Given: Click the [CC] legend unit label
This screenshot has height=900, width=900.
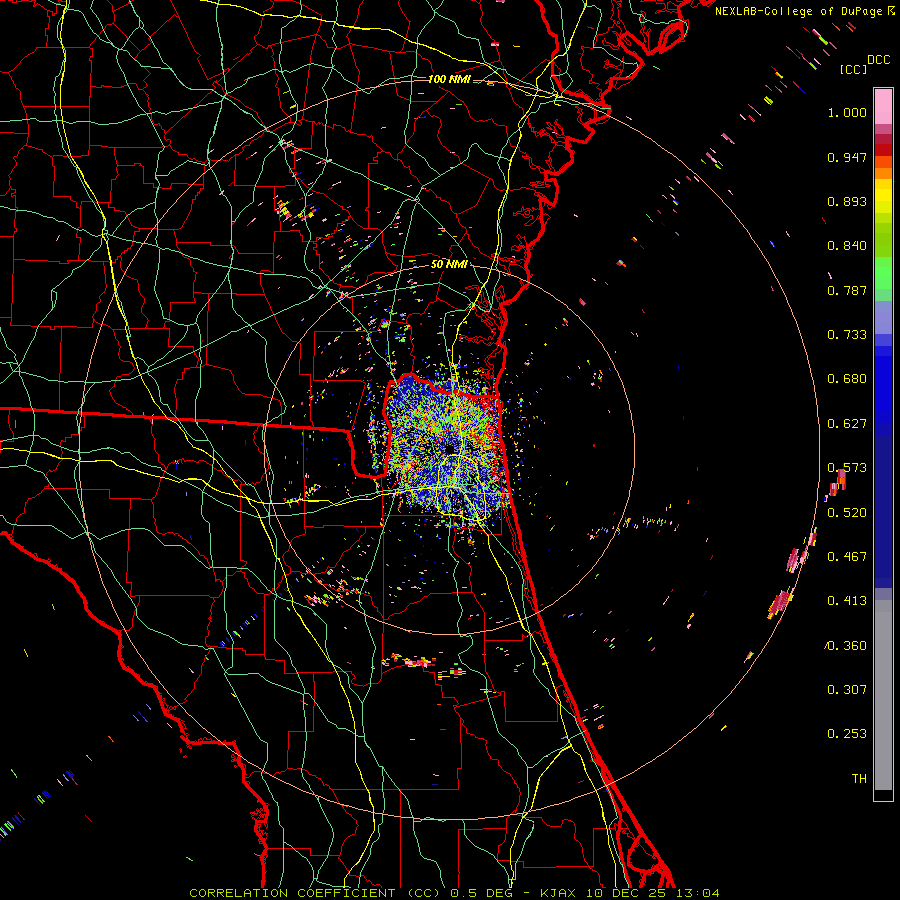Looking at the screenshot, I should 853,69.
